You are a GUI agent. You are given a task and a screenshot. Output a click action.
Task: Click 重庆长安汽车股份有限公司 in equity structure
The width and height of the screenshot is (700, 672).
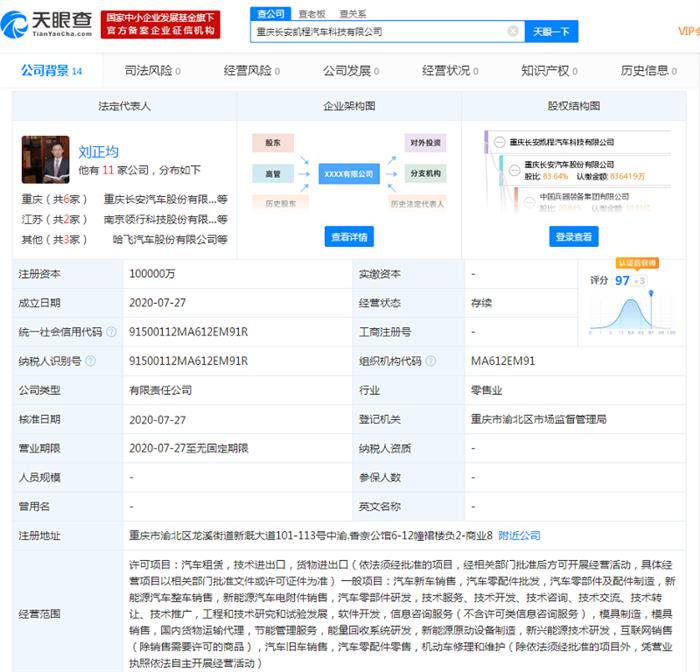point(569,164)
